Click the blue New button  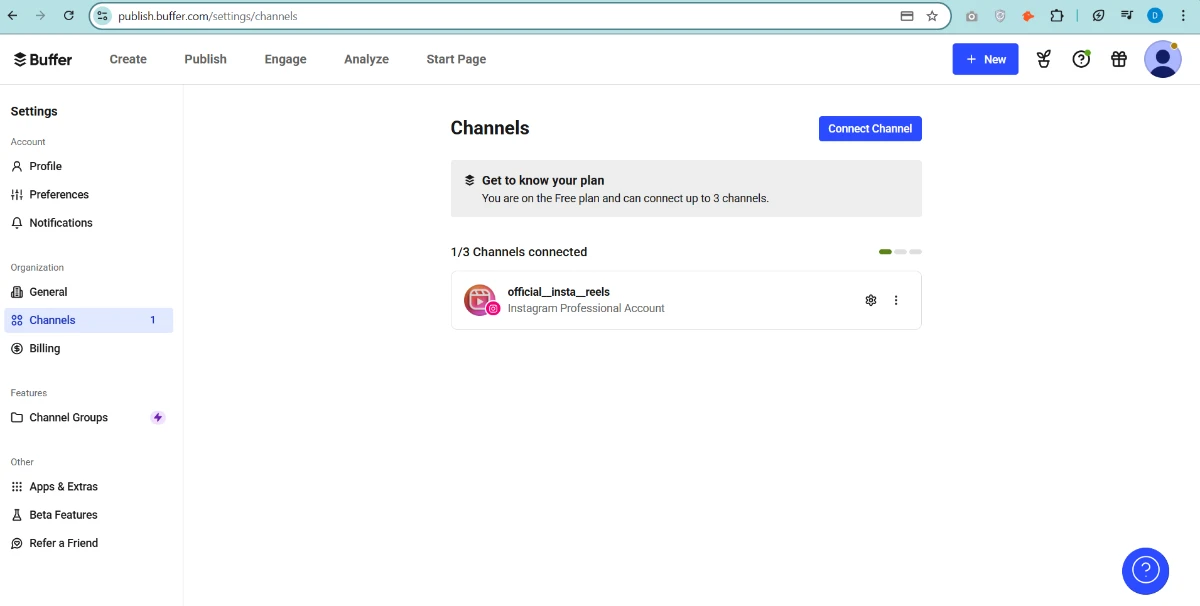click(985, 59)
